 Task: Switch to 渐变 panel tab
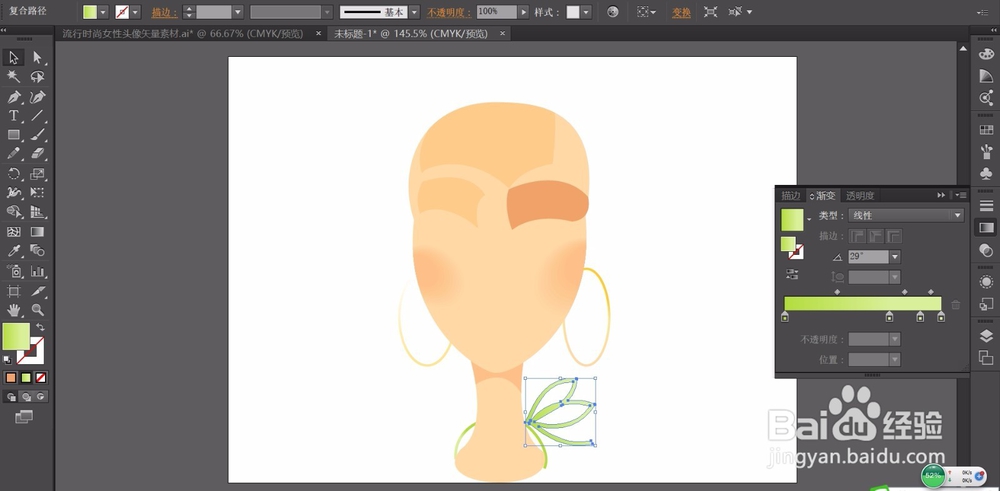[823, 196]
